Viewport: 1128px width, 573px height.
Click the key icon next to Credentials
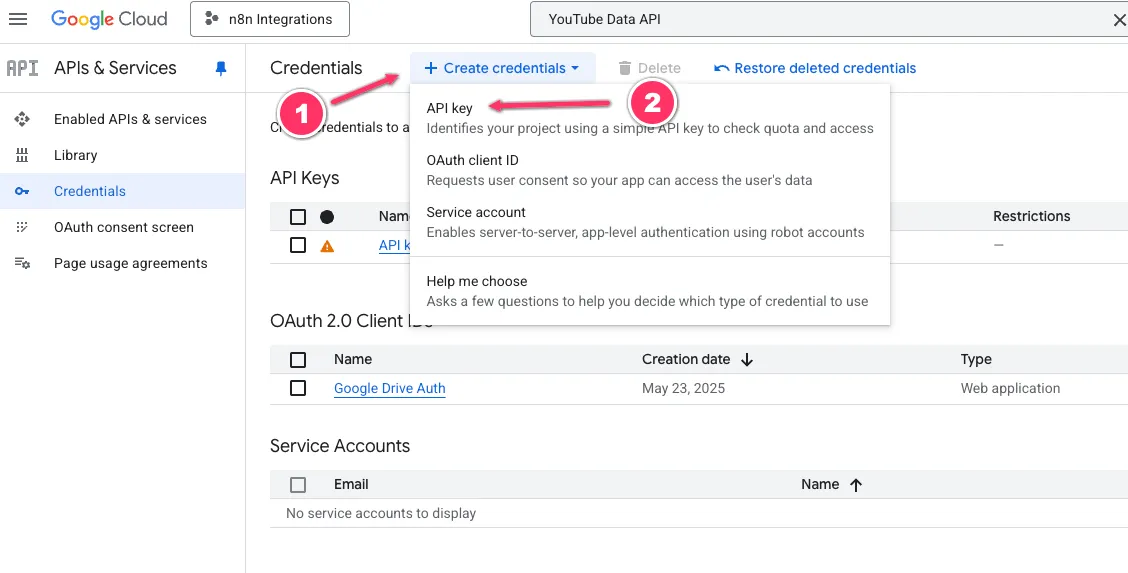click(22, 191)
